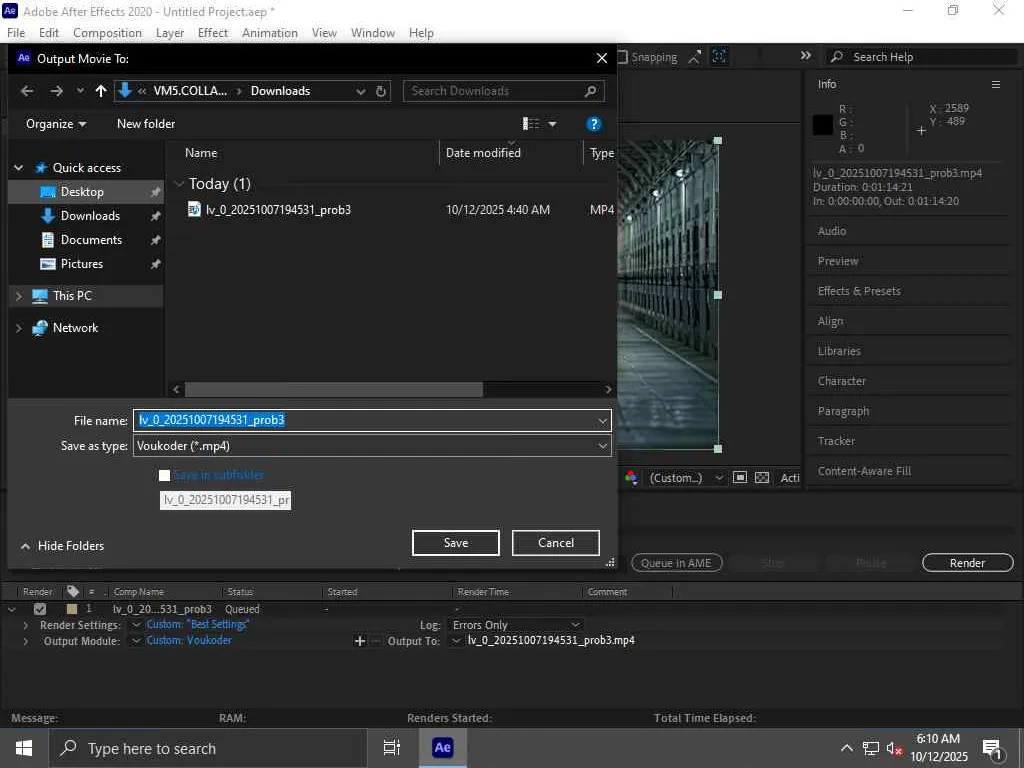The image size is (1024, 768).
Task: Enable the Save in subfolder checkbox
Action: coord(165,475)
